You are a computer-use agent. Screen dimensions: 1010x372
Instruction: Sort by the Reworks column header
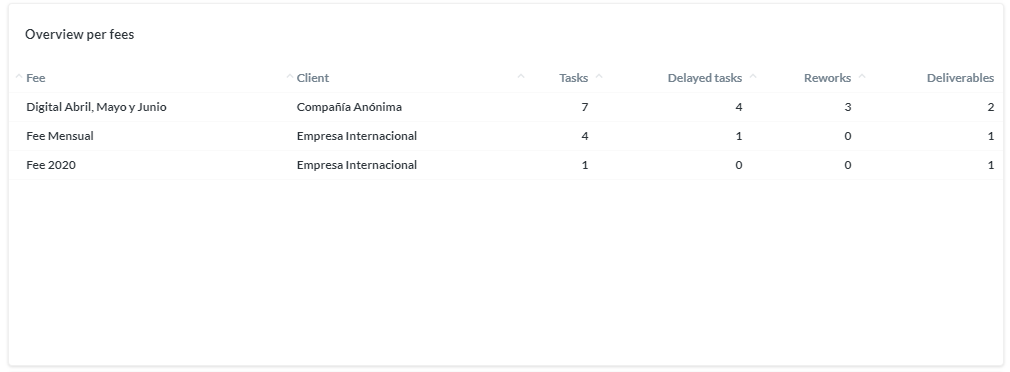tap(827, 78)
